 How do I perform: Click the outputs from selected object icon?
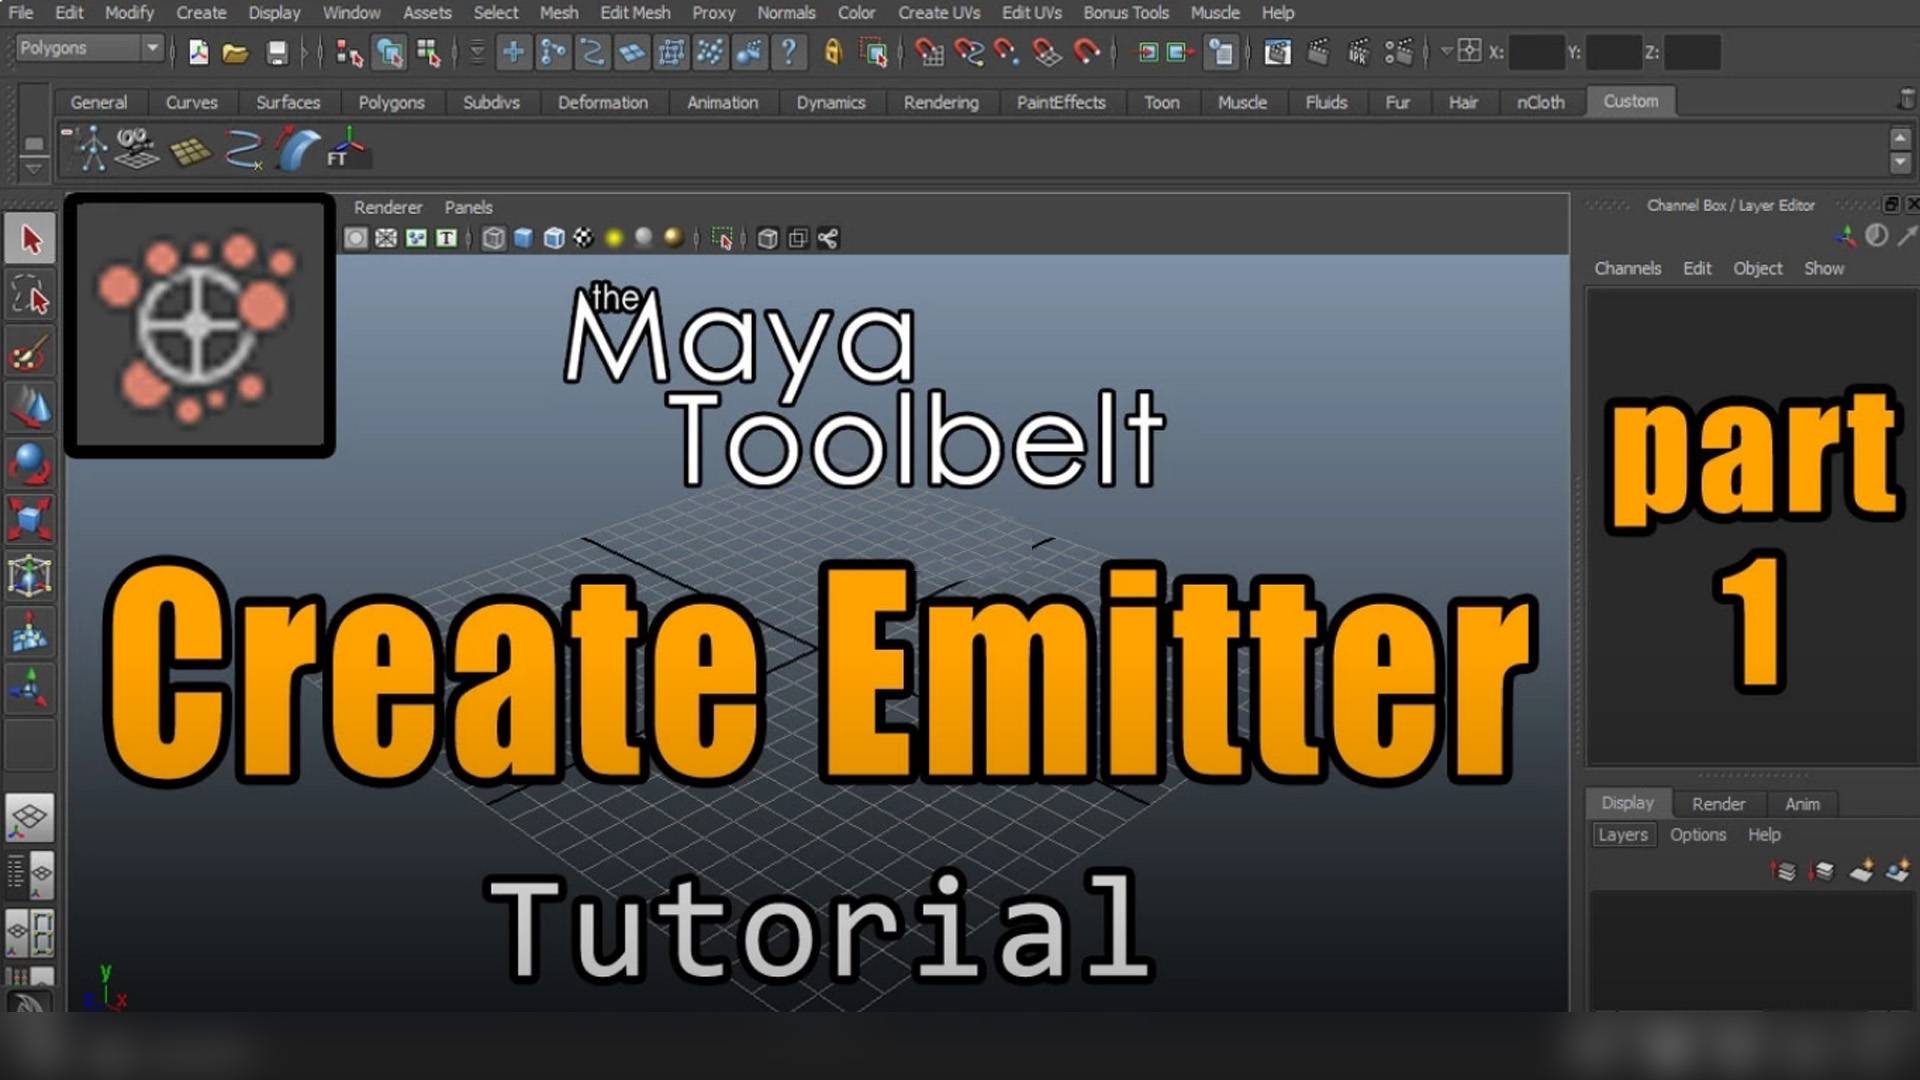pos(1181,52)
